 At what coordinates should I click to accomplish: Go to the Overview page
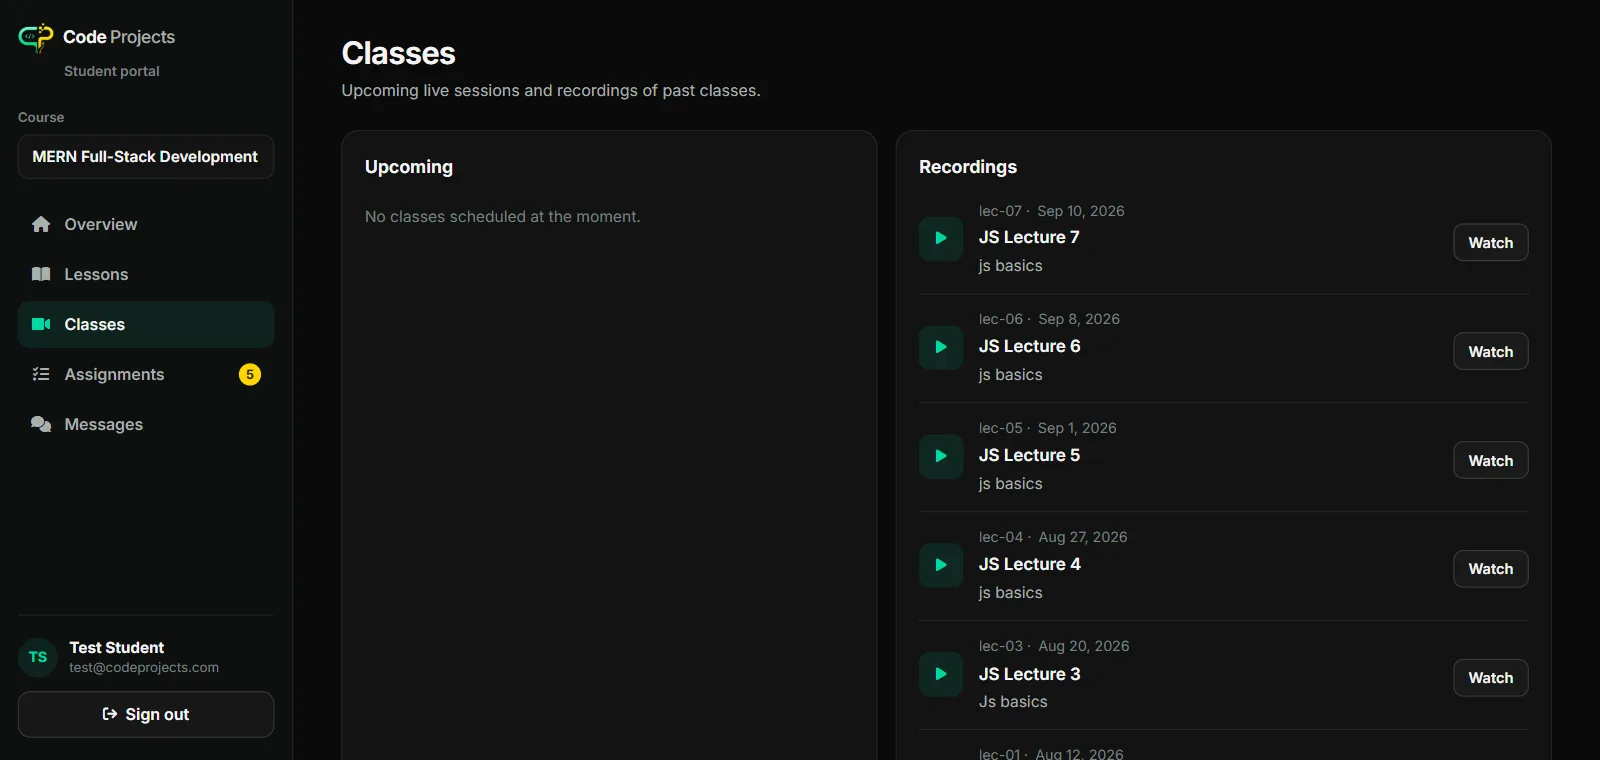(x=146, y=224)
